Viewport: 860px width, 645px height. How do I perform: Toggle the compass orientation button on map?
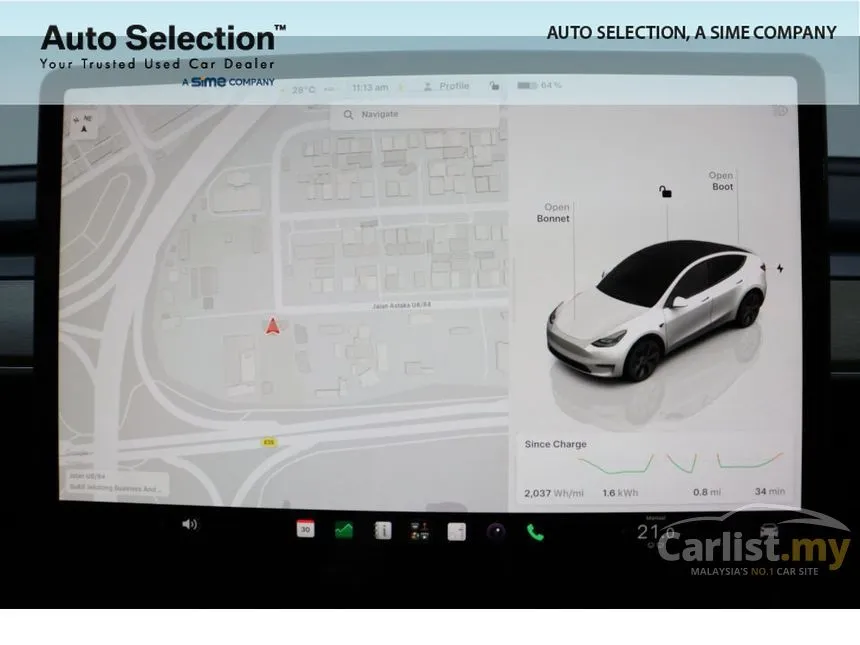tap(83, 124)
